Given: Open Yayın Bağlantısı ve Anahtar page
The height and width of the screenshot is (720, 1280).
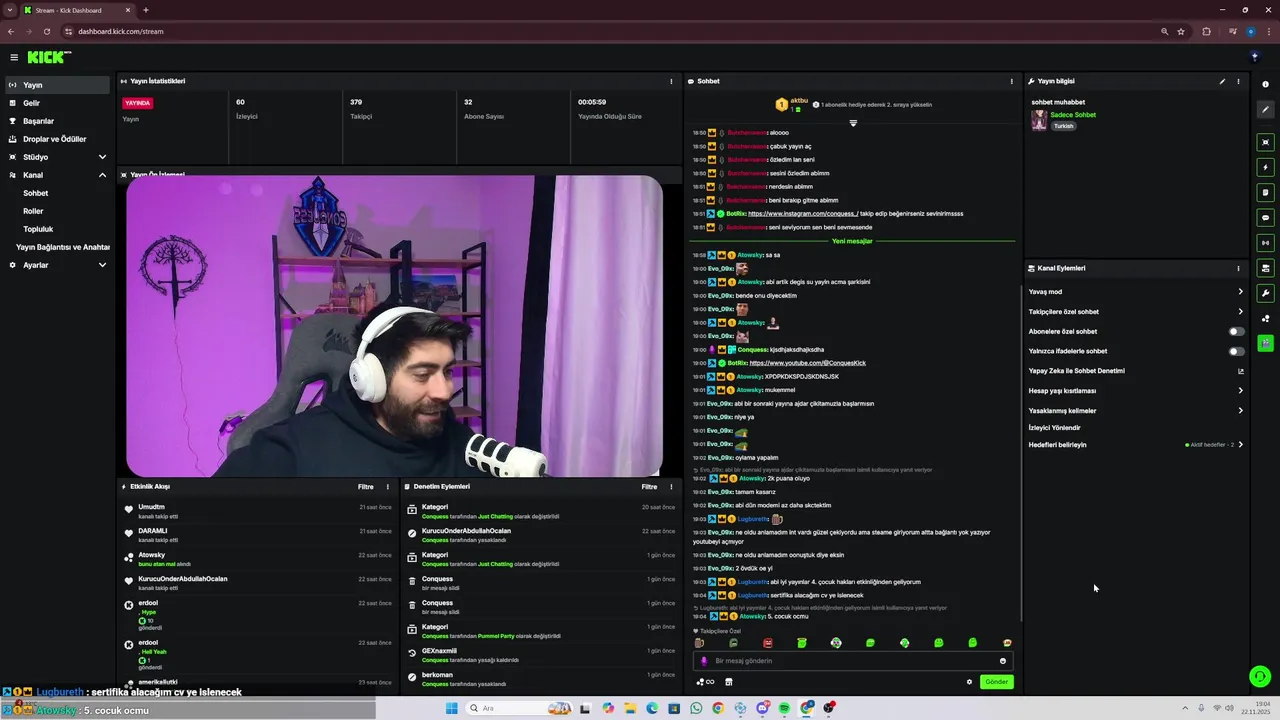Looking at the screenshot, I should [62, 247].
